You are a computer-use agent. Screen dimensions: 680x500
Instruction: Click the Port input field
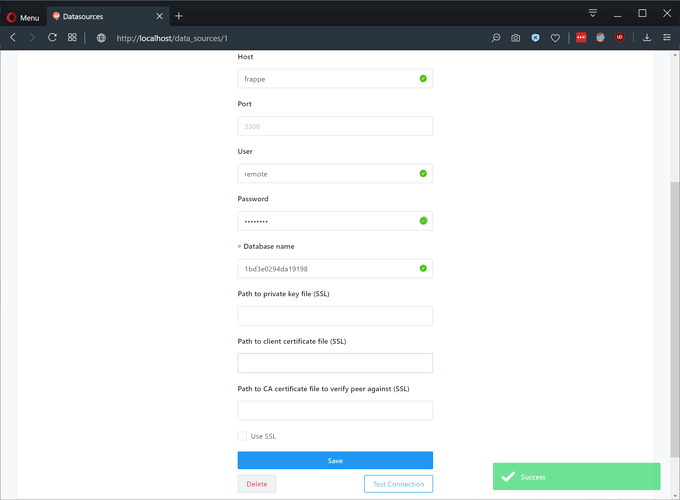tap(335, 126)
